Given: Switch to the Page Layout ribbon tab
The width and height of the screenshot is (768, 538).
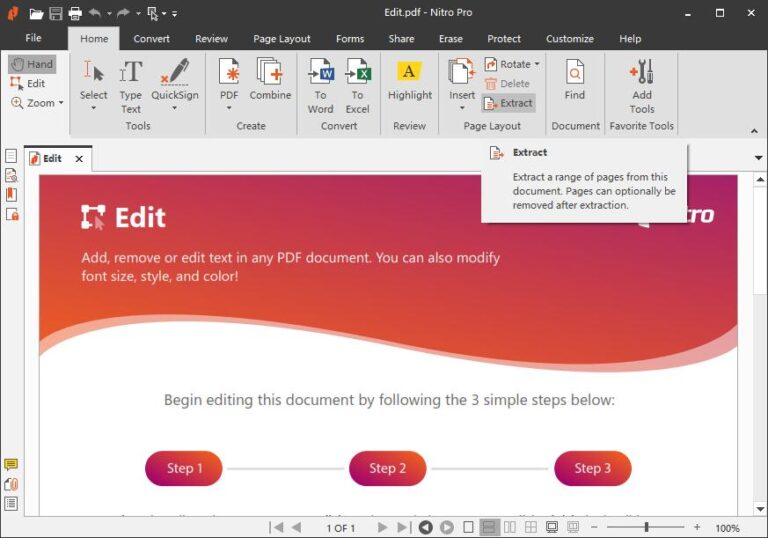Looking at the screenshot, I should 281,39.
